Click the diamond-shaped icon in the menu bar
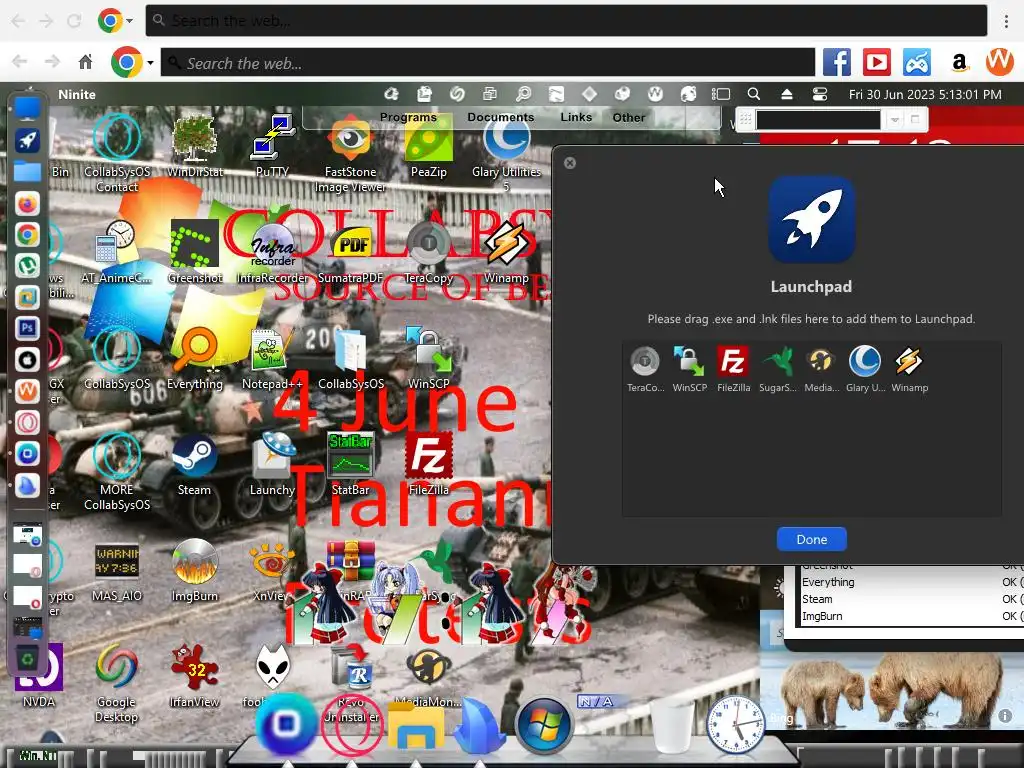The image size is (1024, 768). click(x=589, y=94)
